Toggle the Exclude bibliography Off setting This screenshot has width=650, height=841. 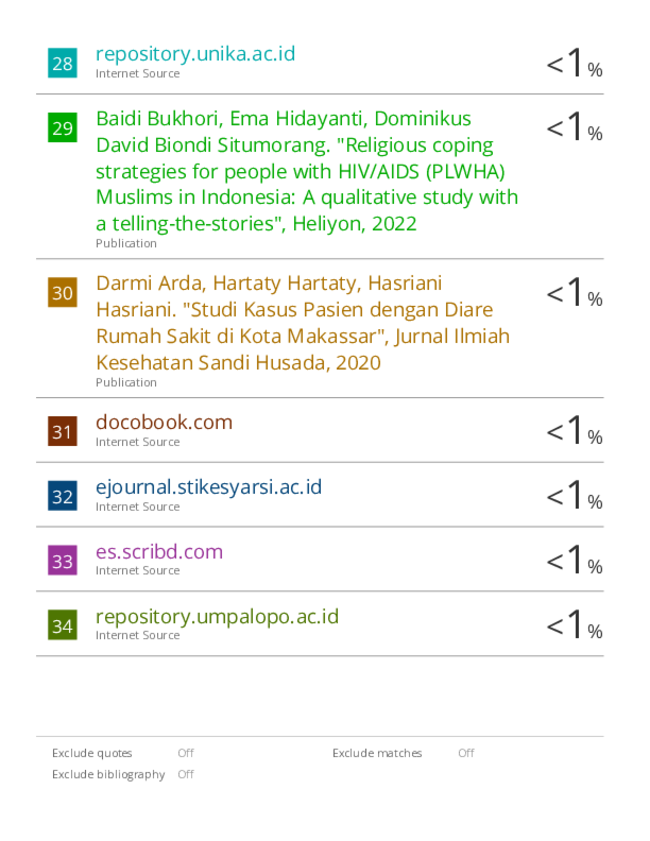(186, 774)
